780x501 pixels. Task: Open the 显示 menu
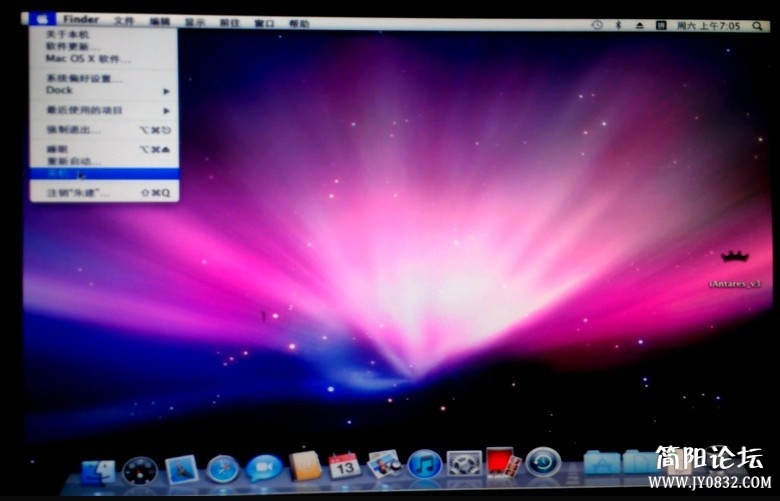[195, 22]
